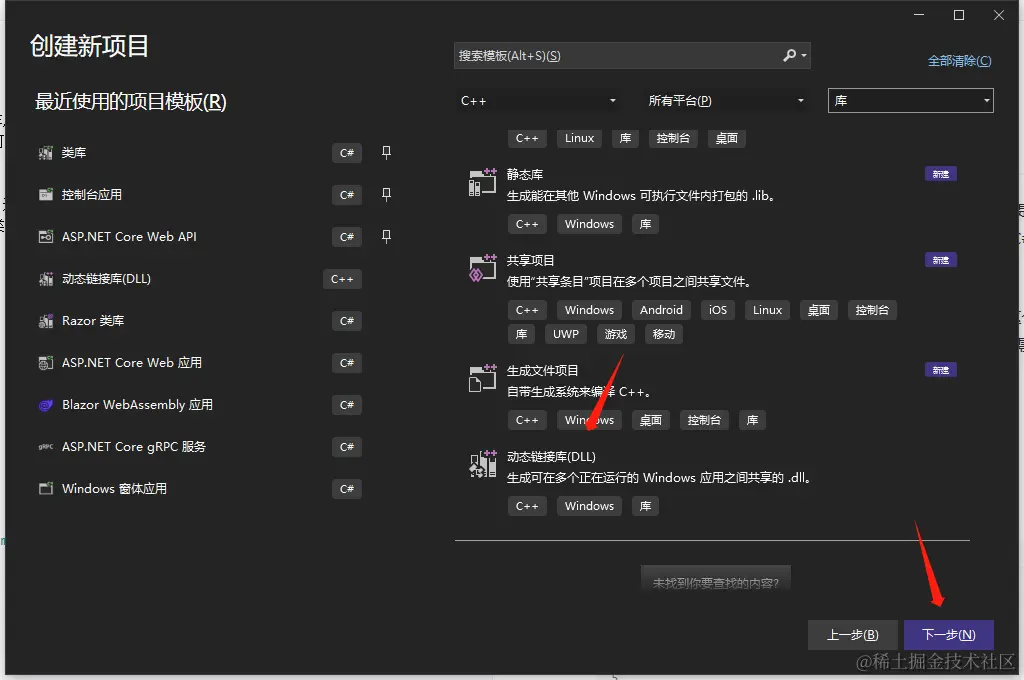Unpin the ASP.NET Core Web API template
Viewport: 1024px width, 680px height.
click(386, 236)
